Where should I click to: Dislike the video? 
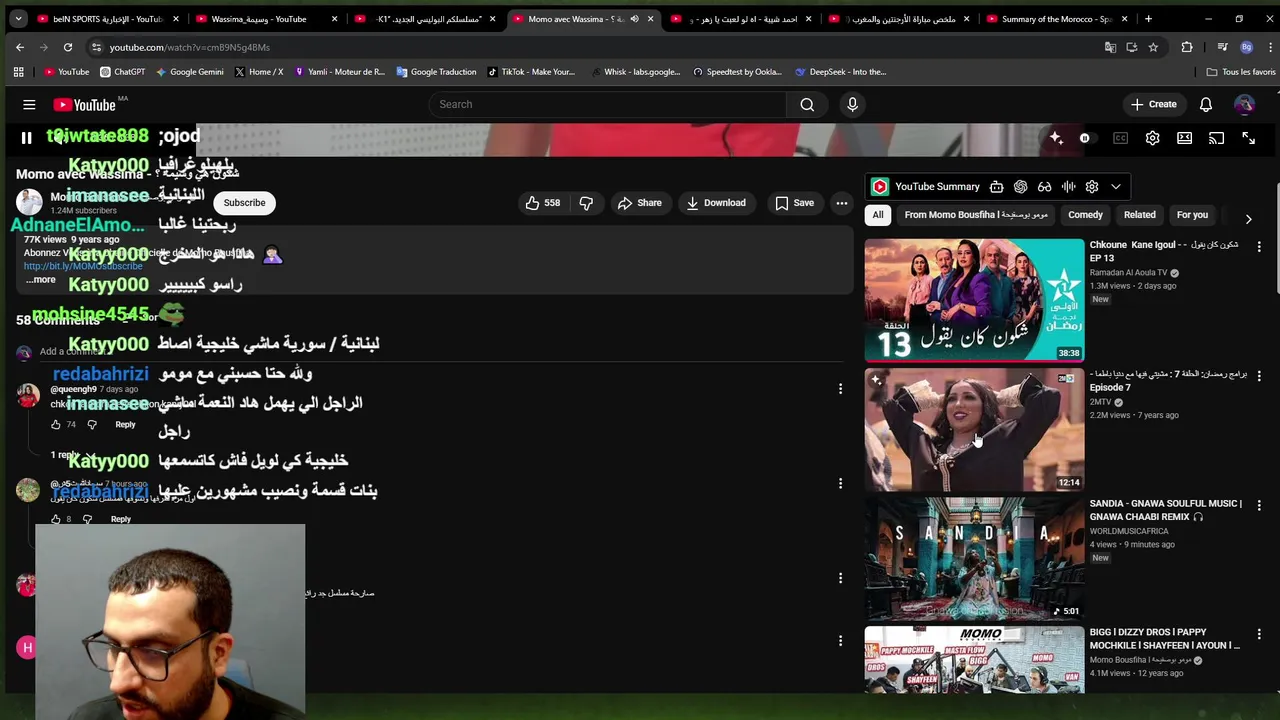586,203
